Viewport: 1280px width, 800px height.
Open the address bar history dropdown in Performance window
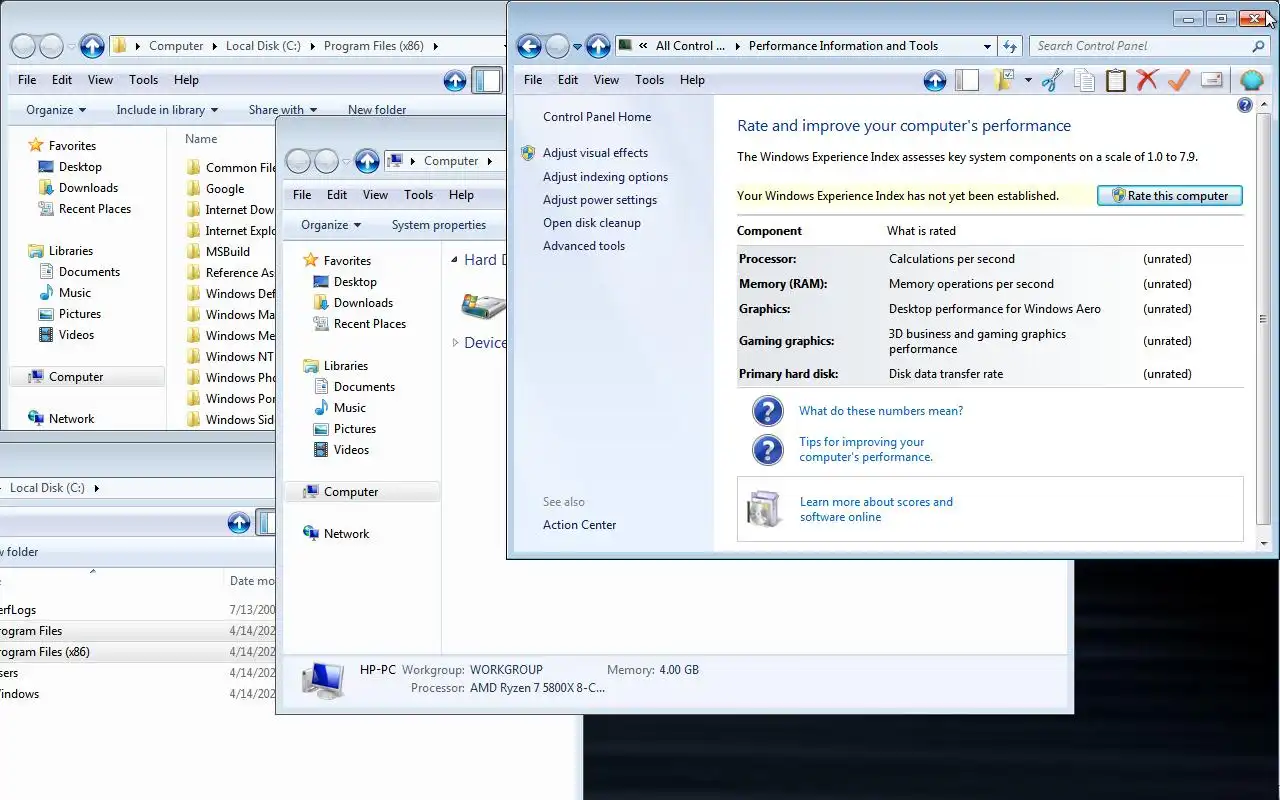[987, 46]
